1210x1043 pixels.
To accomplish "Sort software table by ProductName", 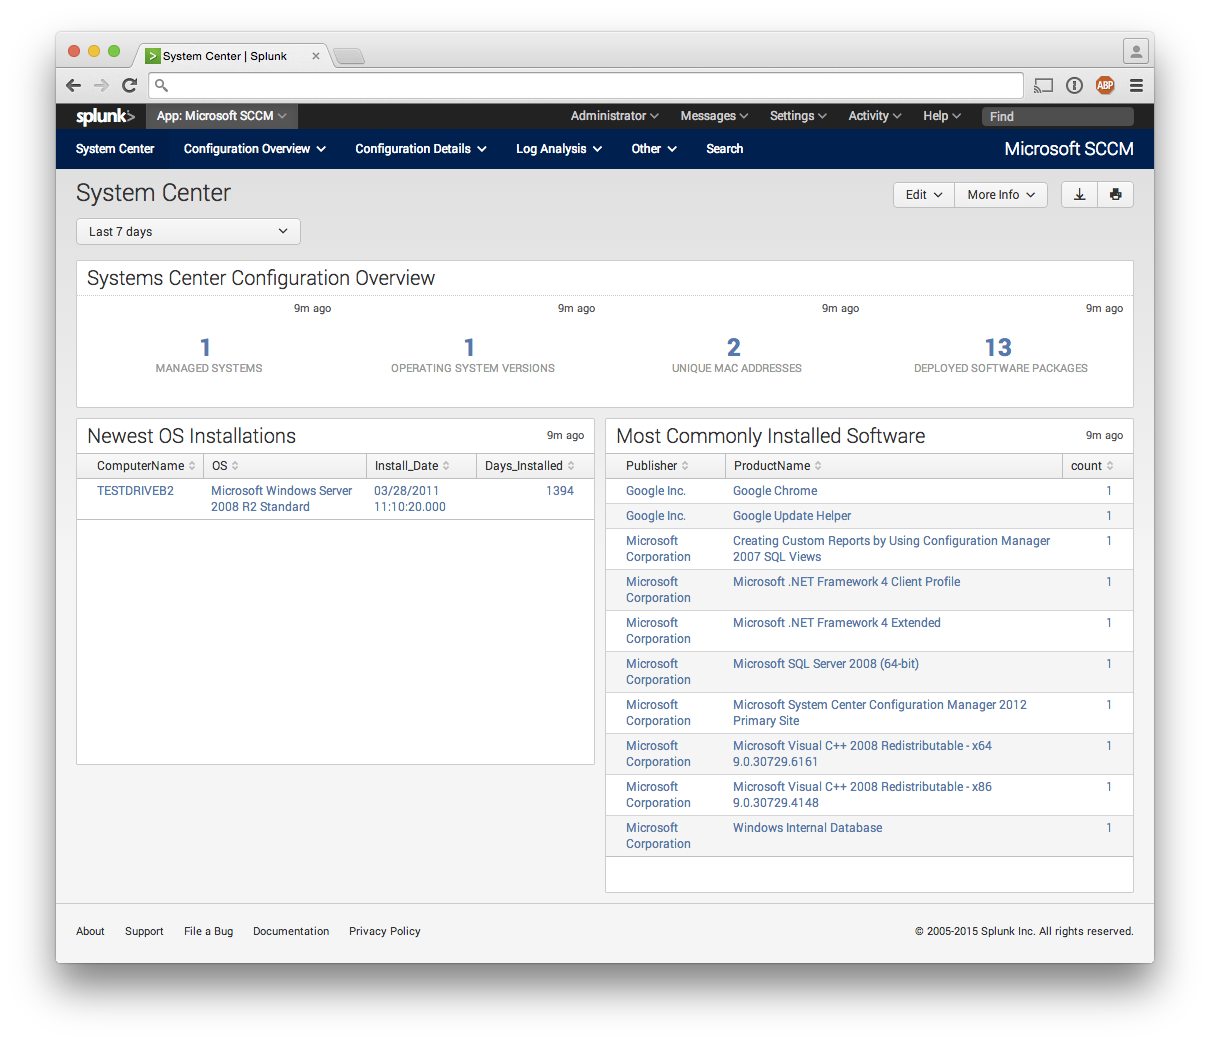I will 778,466.
